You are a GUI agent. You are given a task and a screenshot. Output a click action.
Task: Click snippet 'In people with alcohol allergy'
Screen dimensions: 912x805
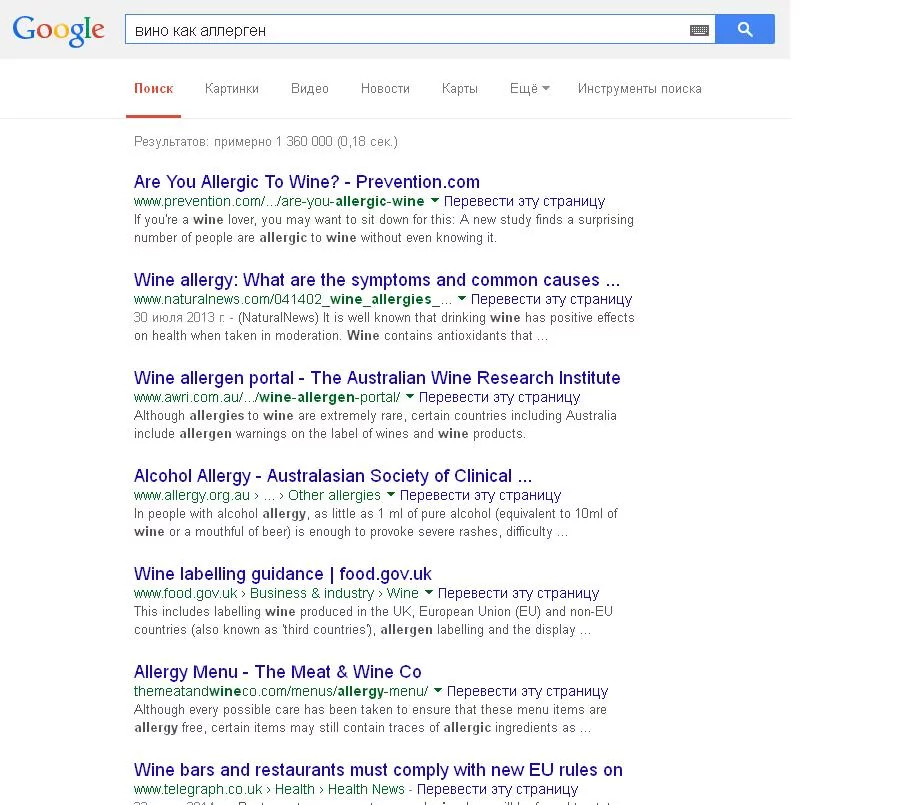pyautogui.click(x=220, y=514)
